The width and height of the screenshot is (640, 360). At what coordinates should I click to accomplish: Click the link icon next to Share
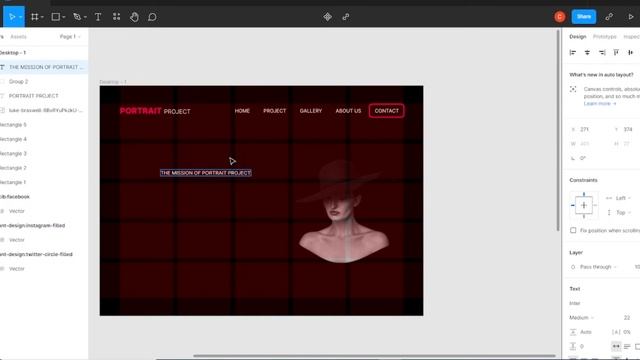pyautogui.click(x=609, y=17)
